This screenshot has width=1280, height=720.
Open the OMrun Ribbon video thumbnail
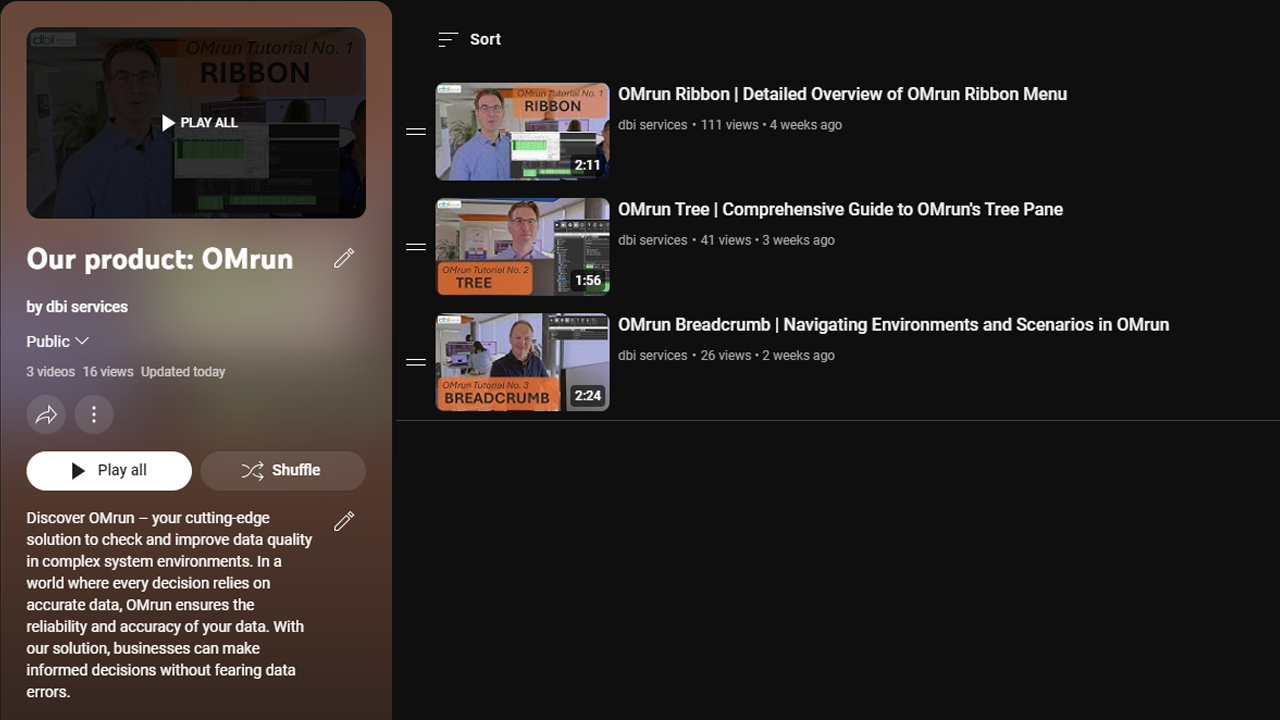pyautogui.click(x=523, y=132)
